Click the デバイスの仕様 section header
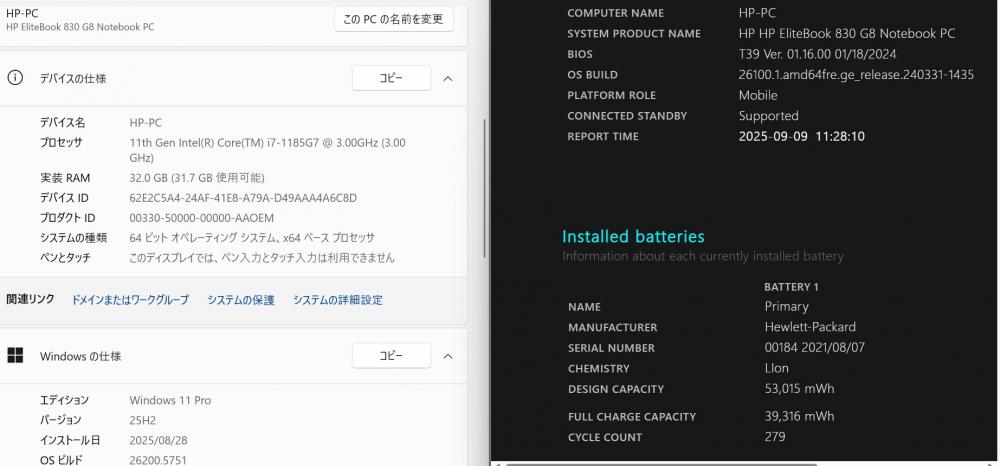Image resolution: width=1000 pixels, height=466 pixels. click(x=233, y=78)
